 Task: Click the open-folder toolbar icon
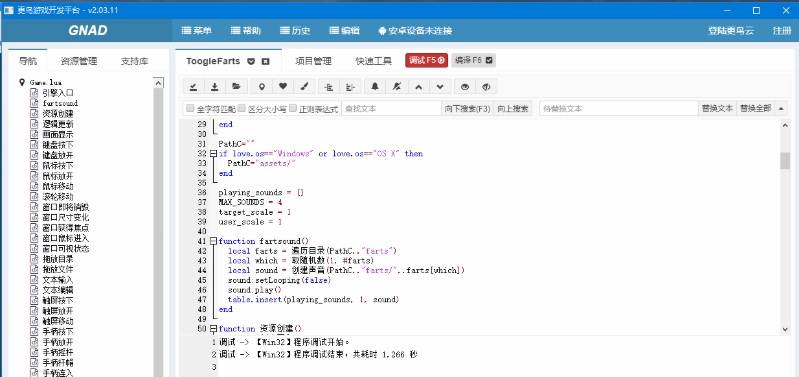[236, 87]
